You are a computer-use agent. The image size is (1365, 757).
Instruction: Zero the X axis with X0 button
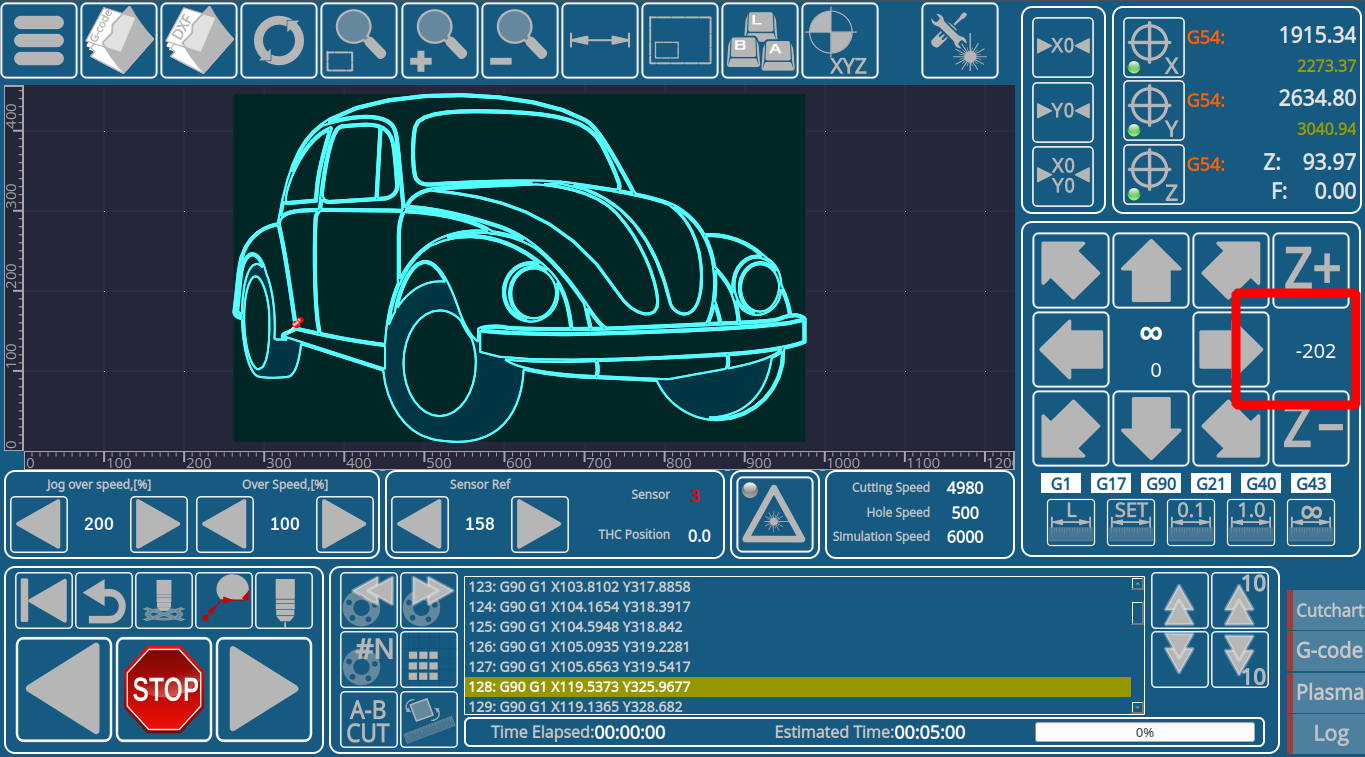click(1062, 46)
